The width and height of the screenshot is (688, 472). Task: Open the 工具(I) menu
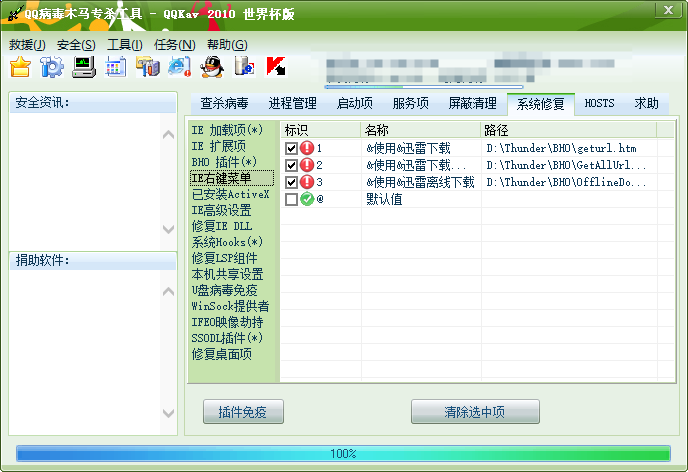pos(125,44)
